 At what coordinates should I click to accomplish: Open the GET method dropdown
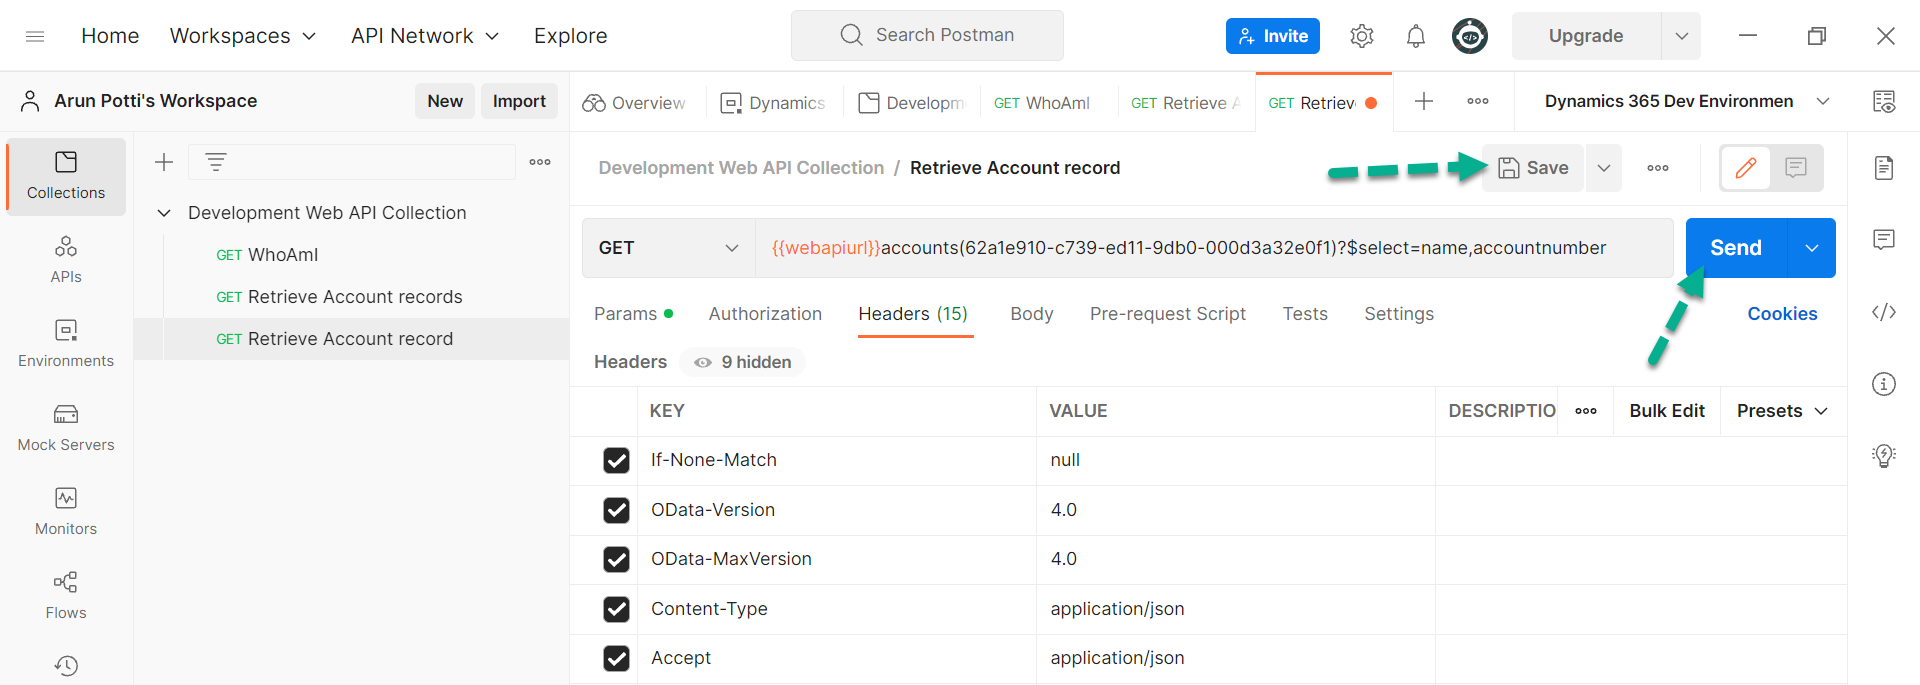(x=668, y=248)
